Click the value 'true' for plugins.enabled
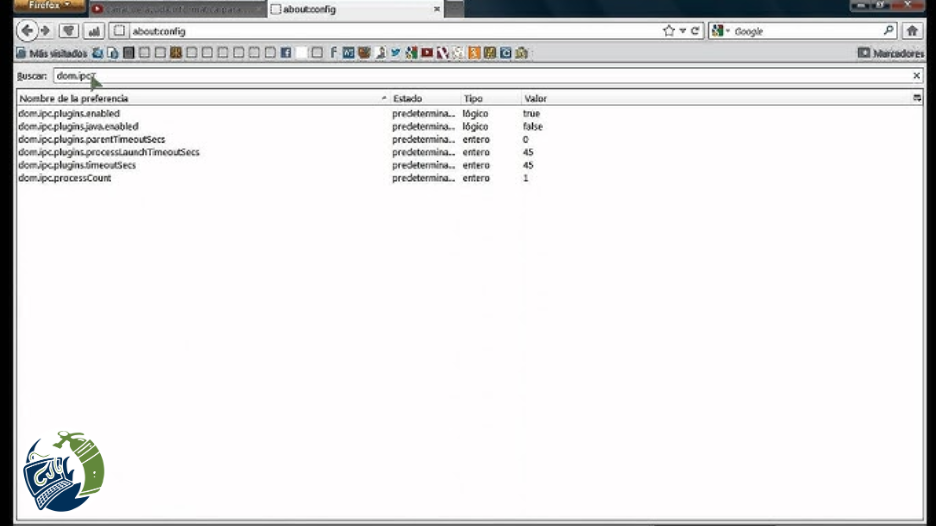Screen dimensions: 936x526 (x=531, y=113)
